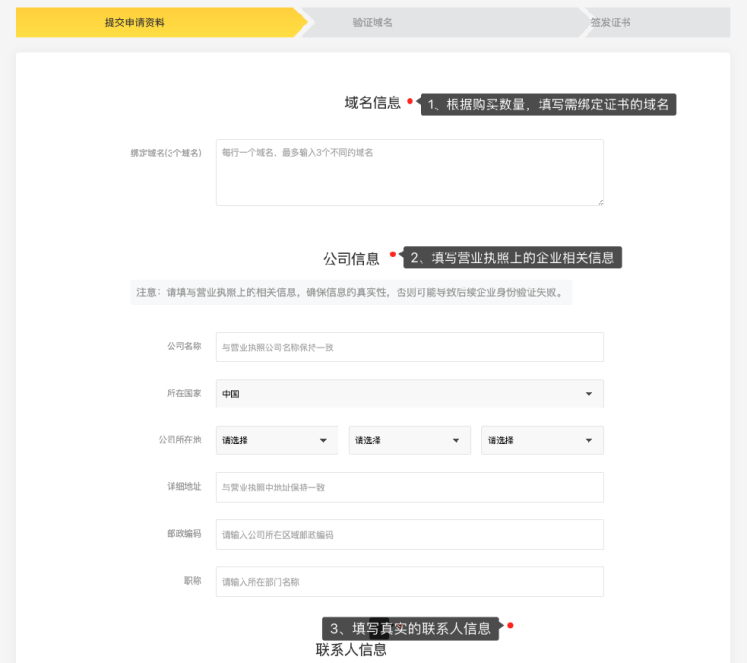Click the 注意 notice text about 营业执照
The image size is (747, 663).
pos(351,293)
